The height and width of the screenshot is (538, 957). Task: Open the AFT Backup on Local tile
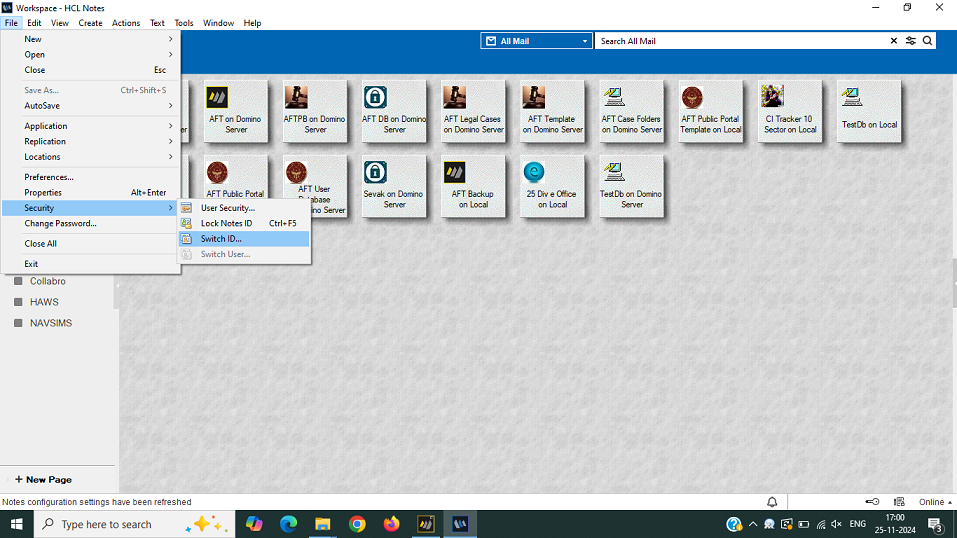click(x=473, y=187)
